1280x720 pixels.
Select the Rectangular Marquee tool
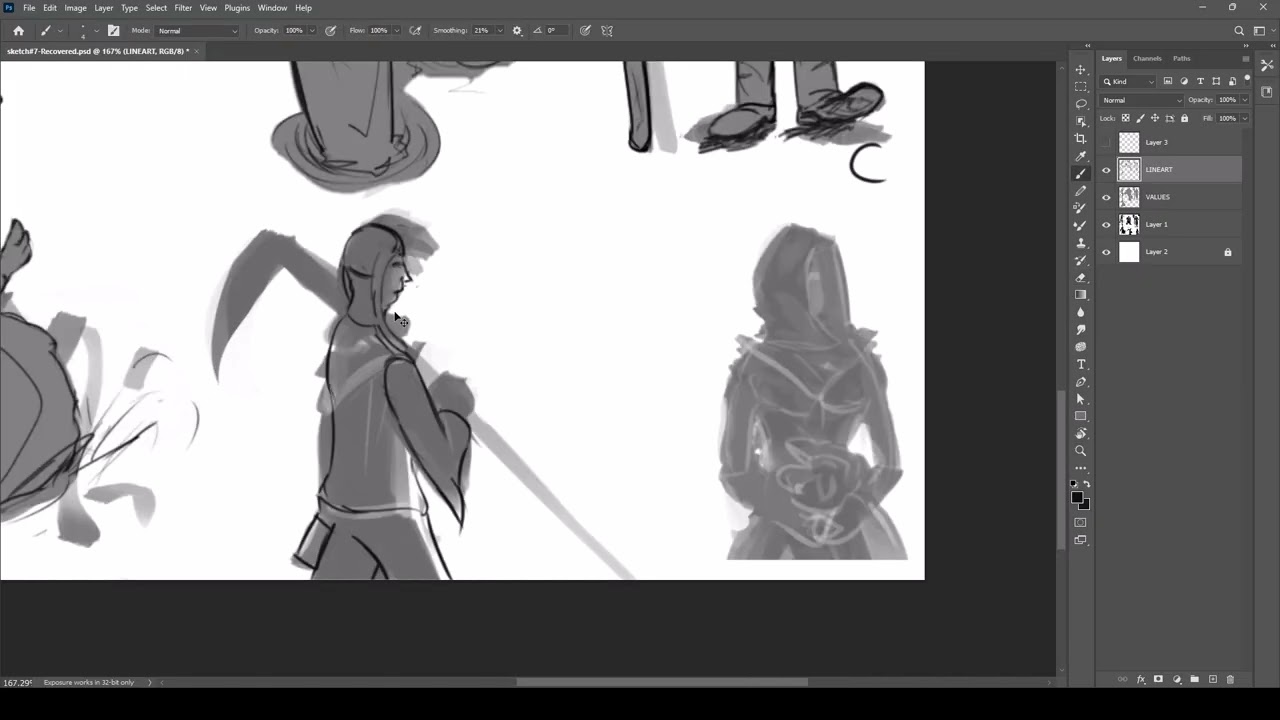[x=1080, y=87]
